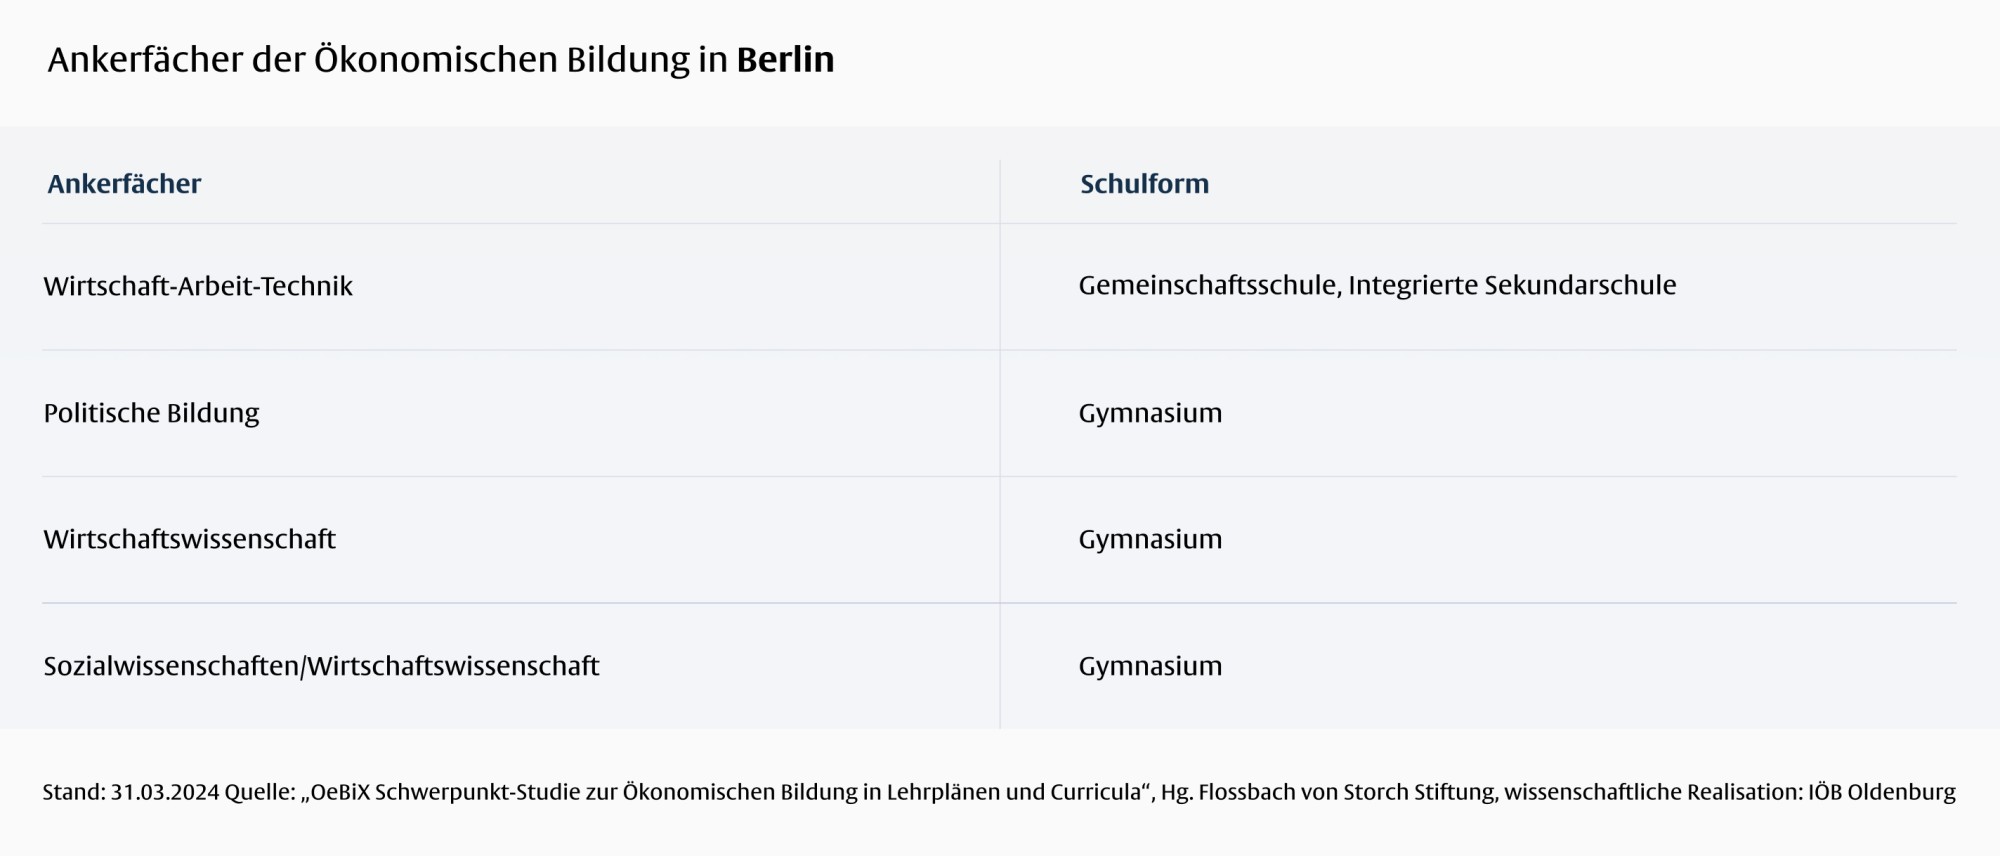Click Flossbach von Storch Stiftung in the footer

point(1346,792)
